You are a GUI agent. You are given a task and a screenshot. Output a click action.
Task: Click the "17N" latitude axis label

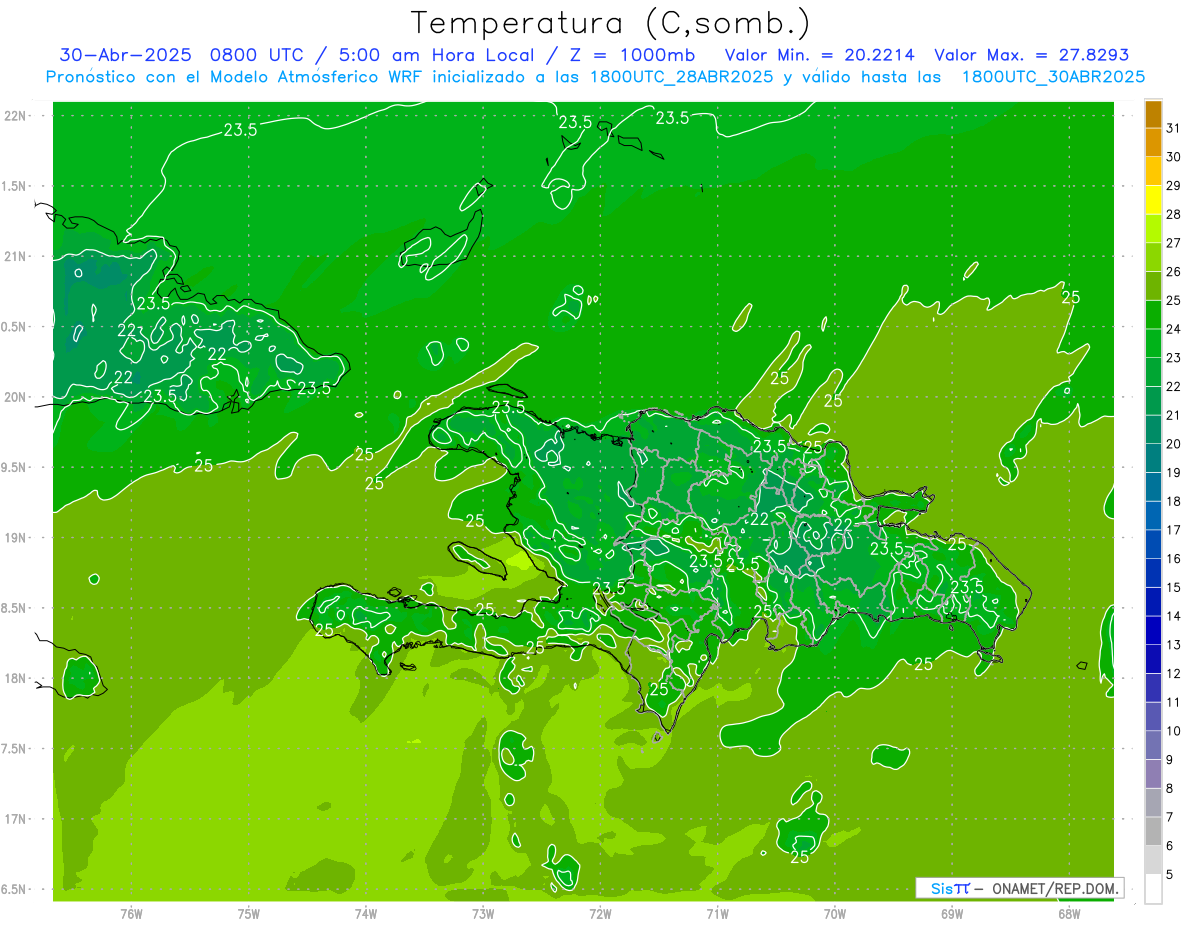pos(15,819)
